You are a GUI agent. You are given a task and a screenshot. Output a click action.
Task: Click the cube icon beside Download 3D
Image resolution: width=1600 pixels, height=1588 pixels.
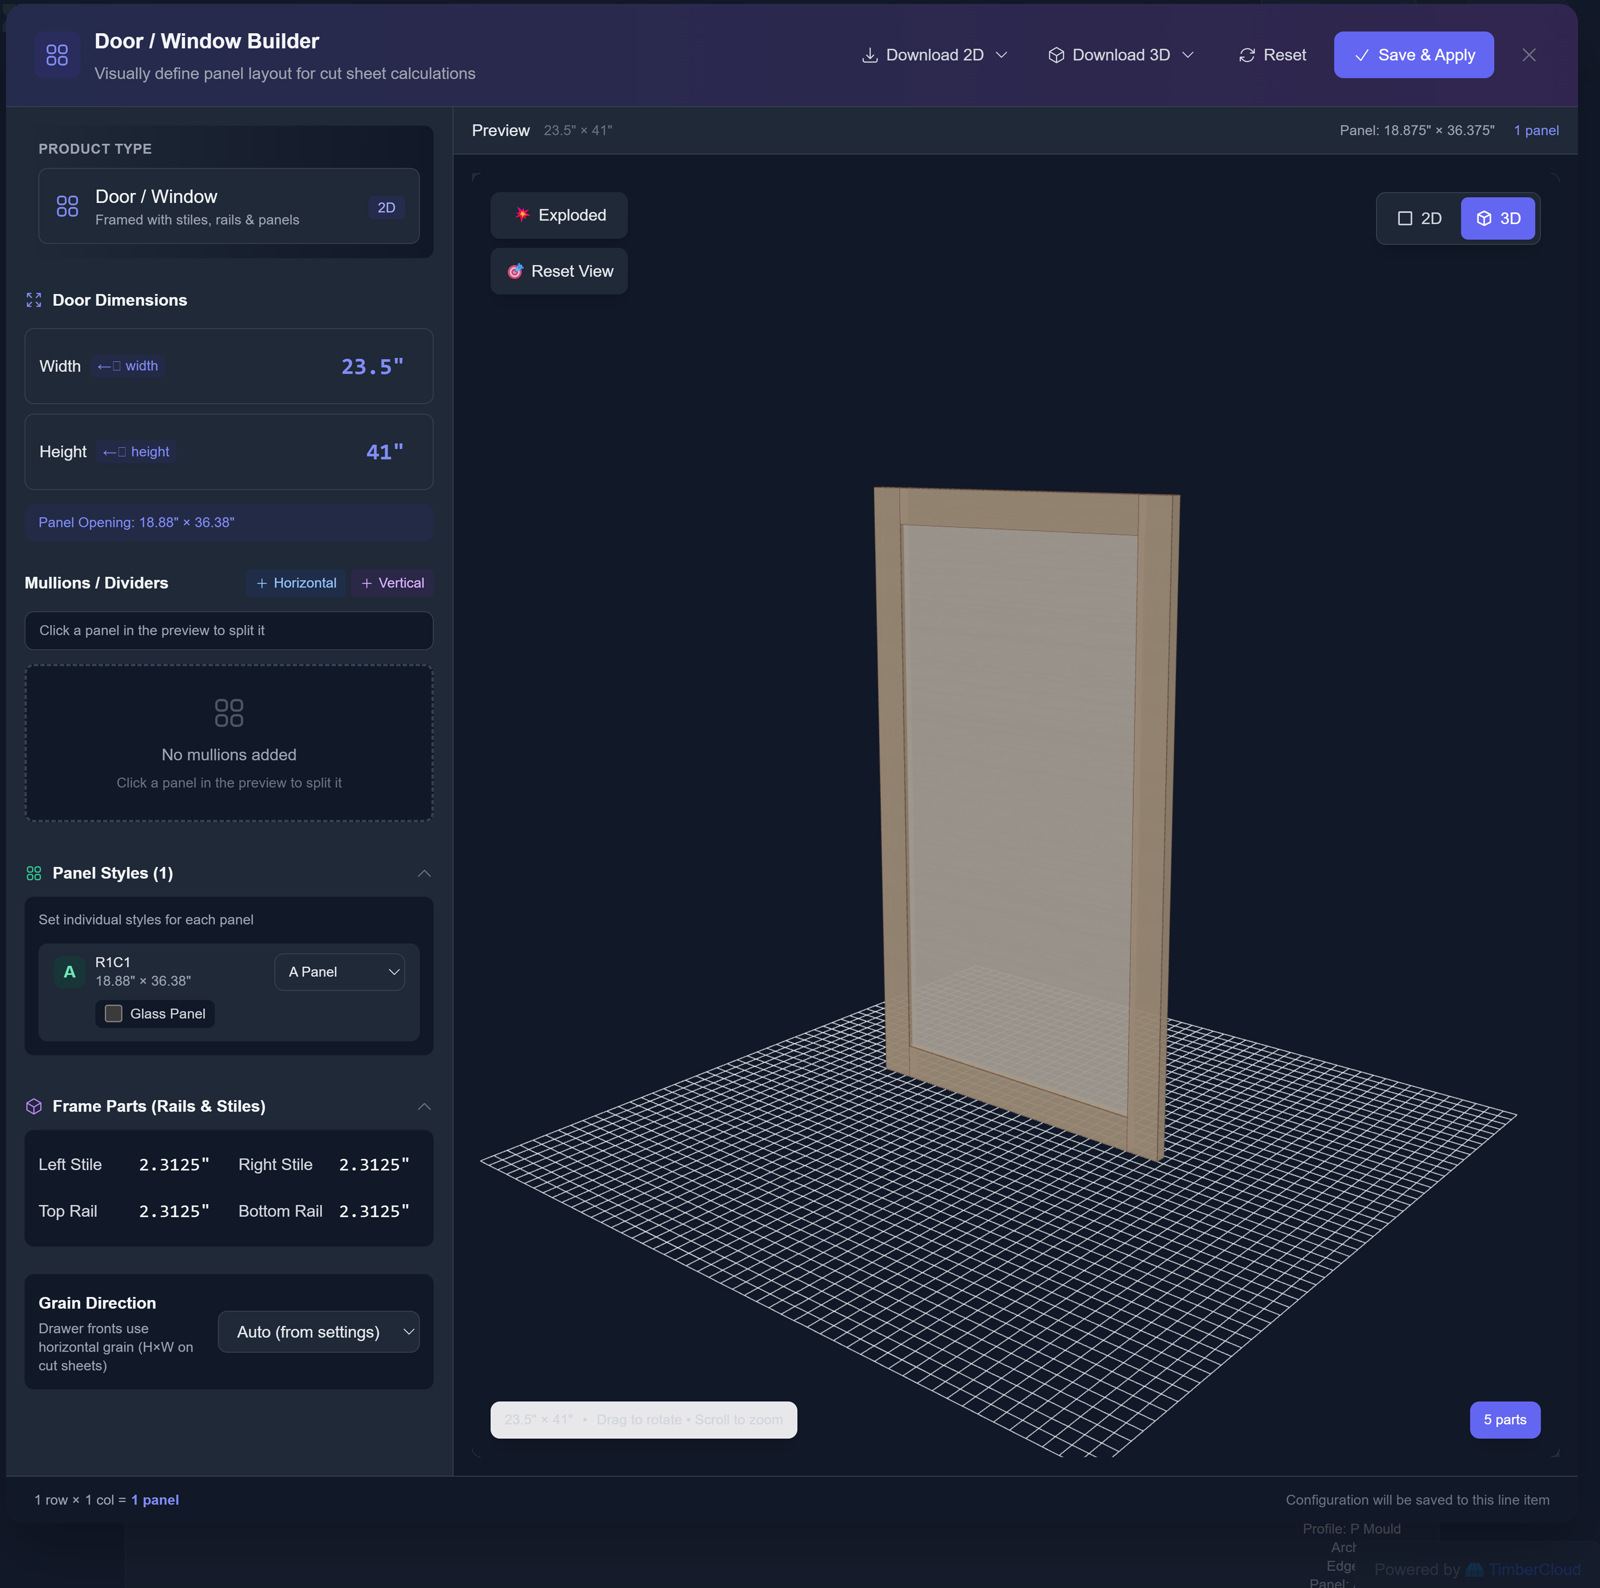1056,55
